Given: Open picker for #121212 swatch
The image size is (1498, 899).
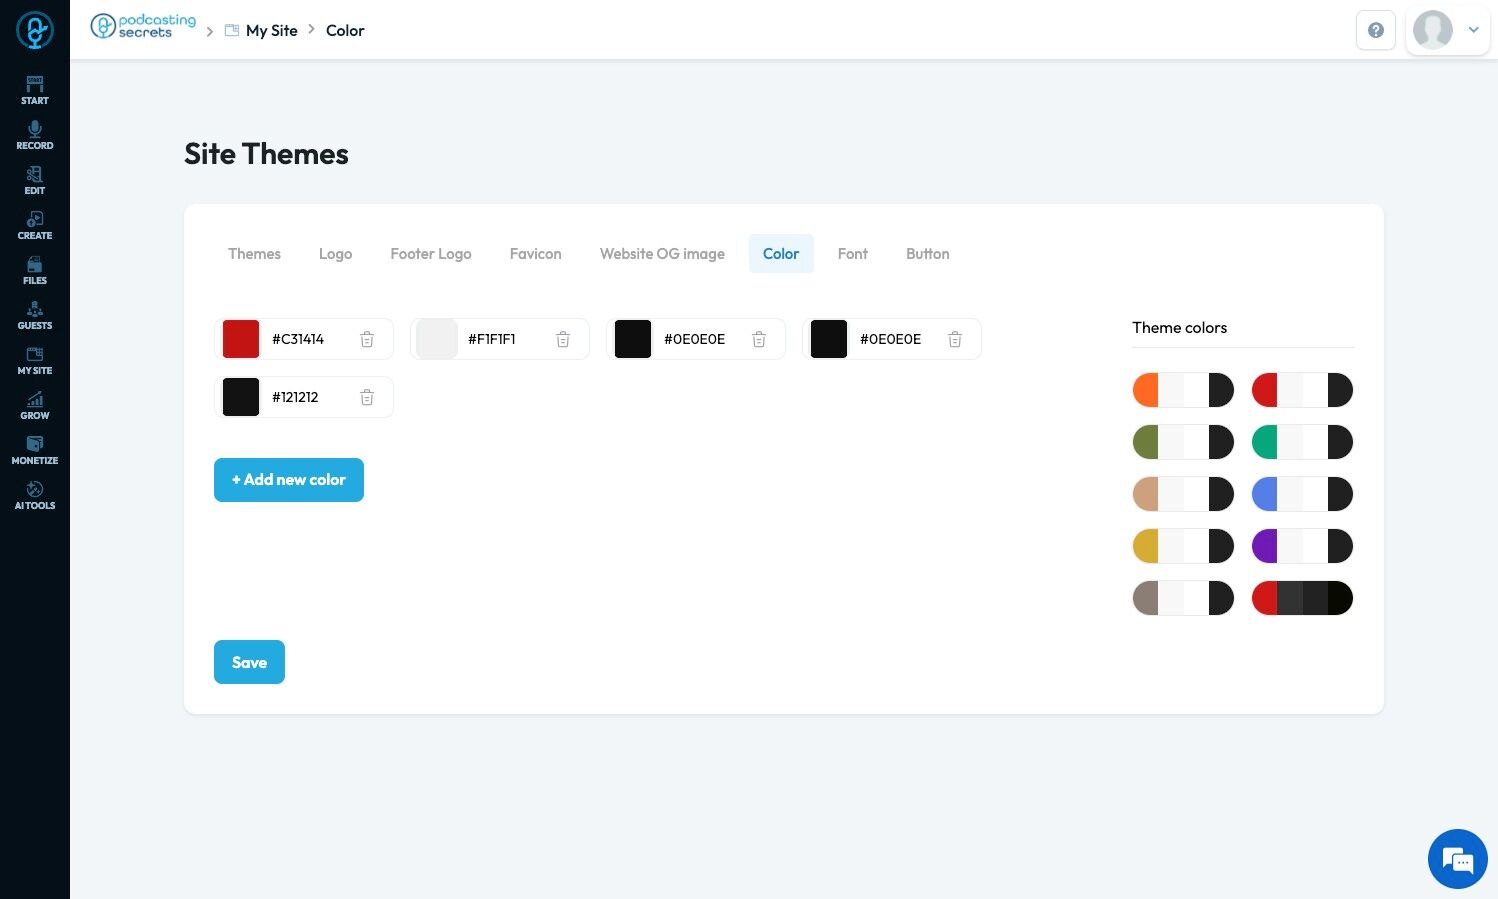Looking at the screenshot, I should [241, 397].
